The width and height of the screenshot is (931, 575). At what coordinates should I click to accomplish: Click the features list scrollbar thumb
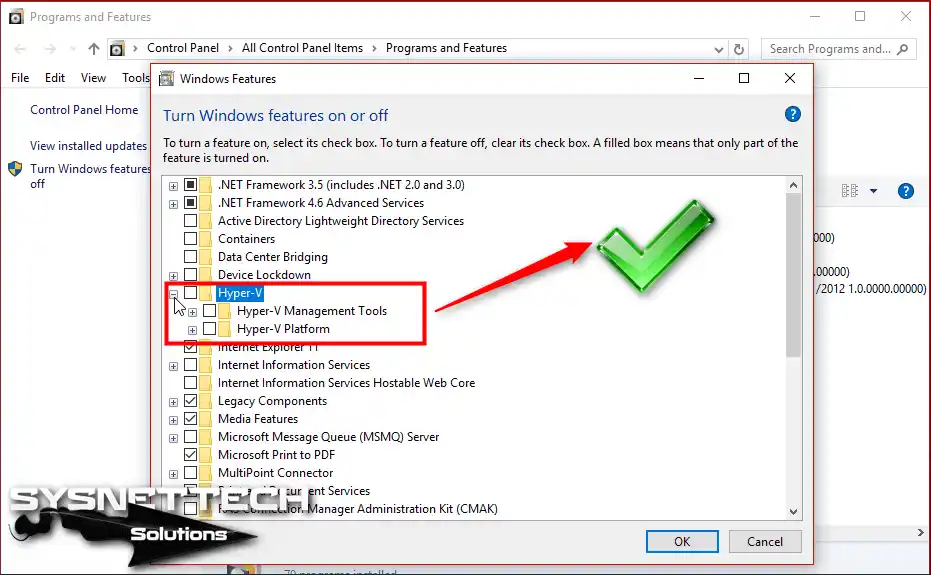pyautogui.click(x=793, y=274)
